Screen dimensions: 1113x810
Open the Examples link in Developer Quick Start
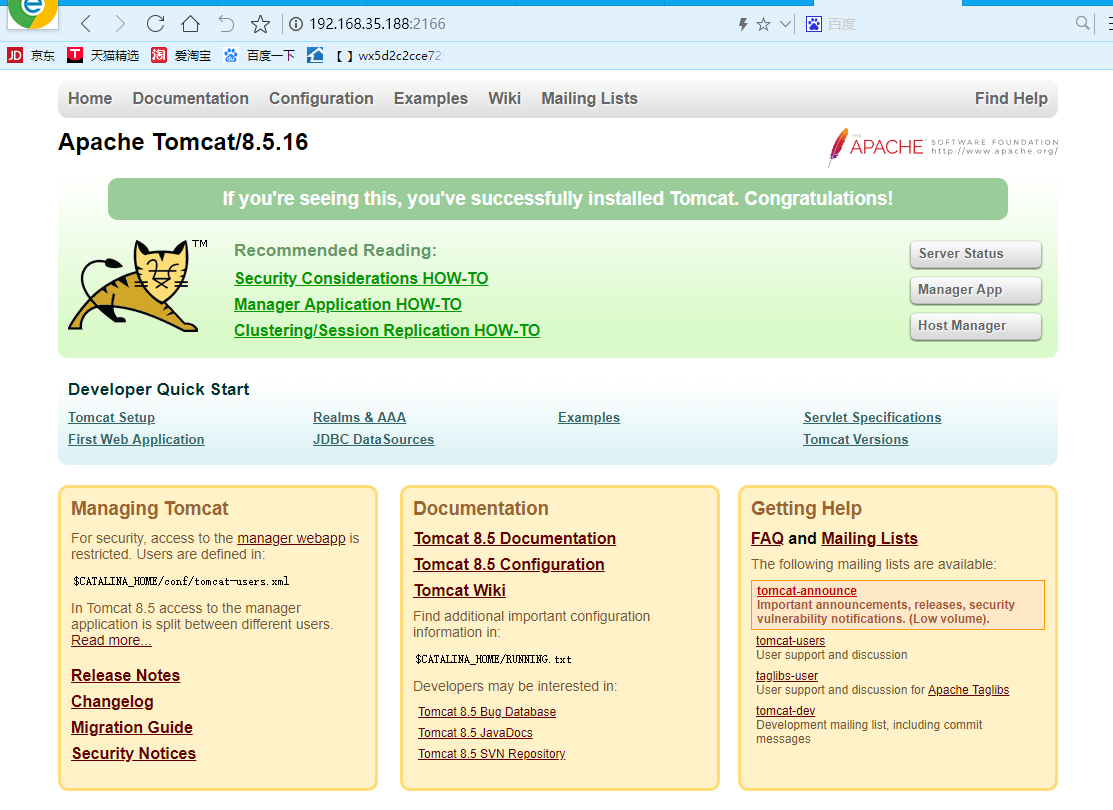point(588,417)
